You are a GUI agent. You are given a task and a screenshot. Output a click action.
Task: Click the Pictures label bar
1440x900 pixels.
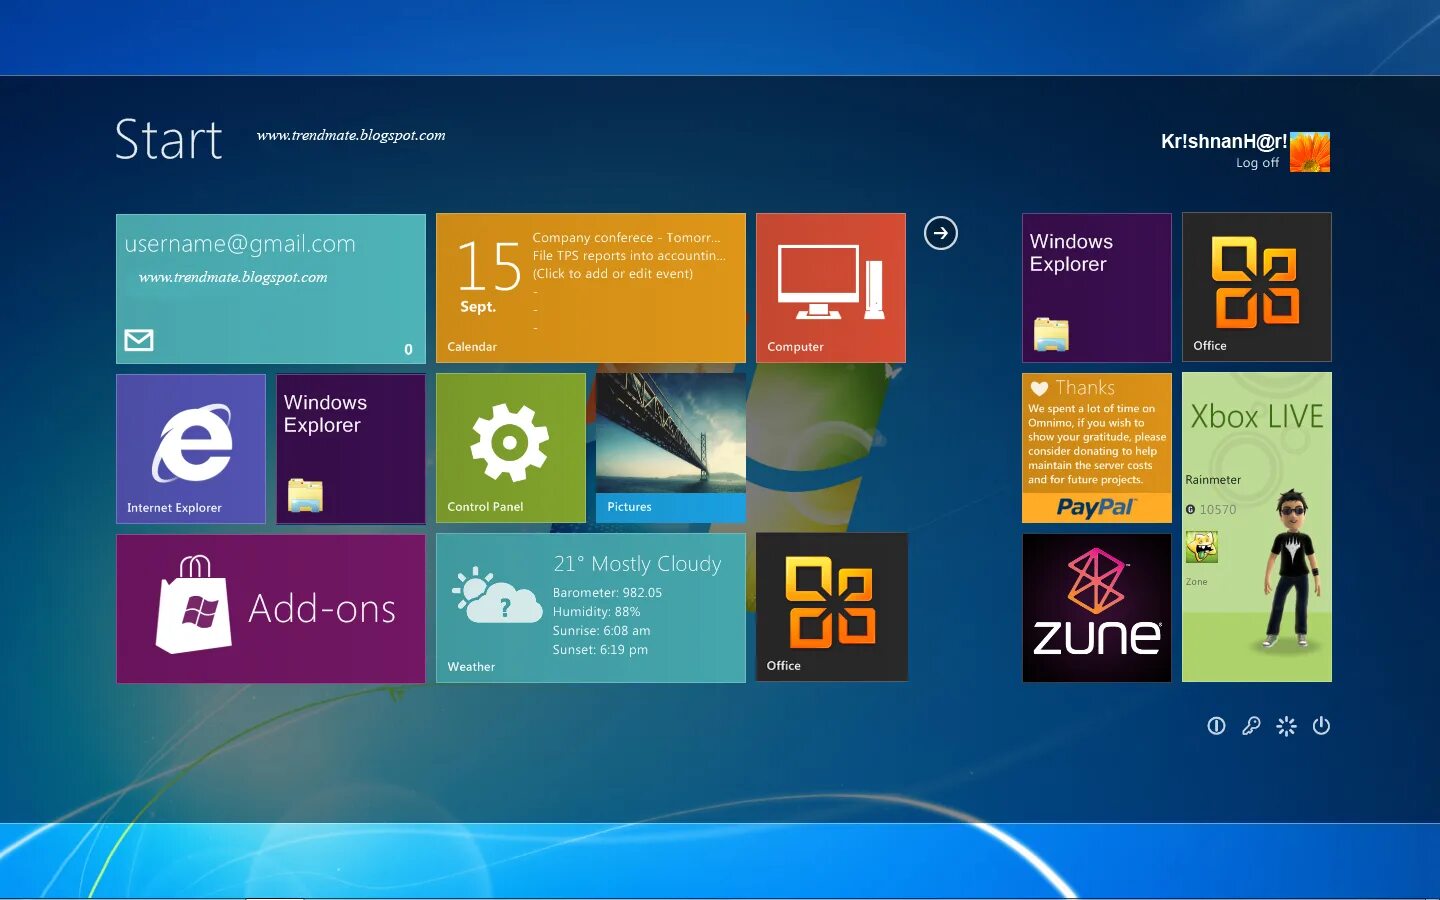(670, 507)
